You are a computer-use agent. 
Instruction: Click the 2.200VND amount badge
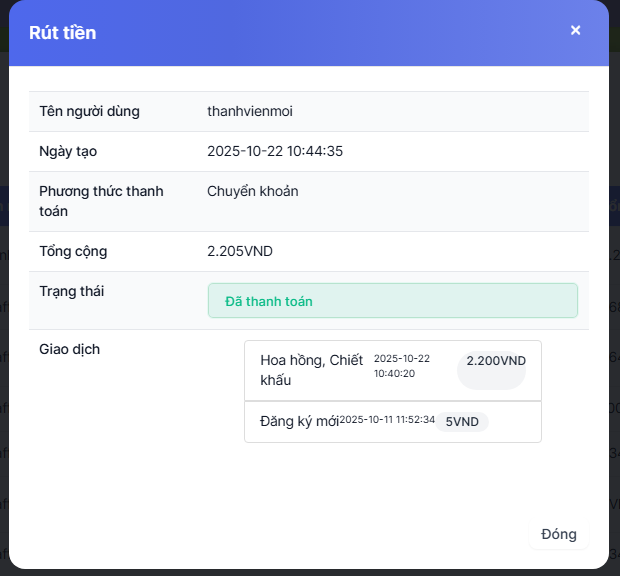coord(495,361)
